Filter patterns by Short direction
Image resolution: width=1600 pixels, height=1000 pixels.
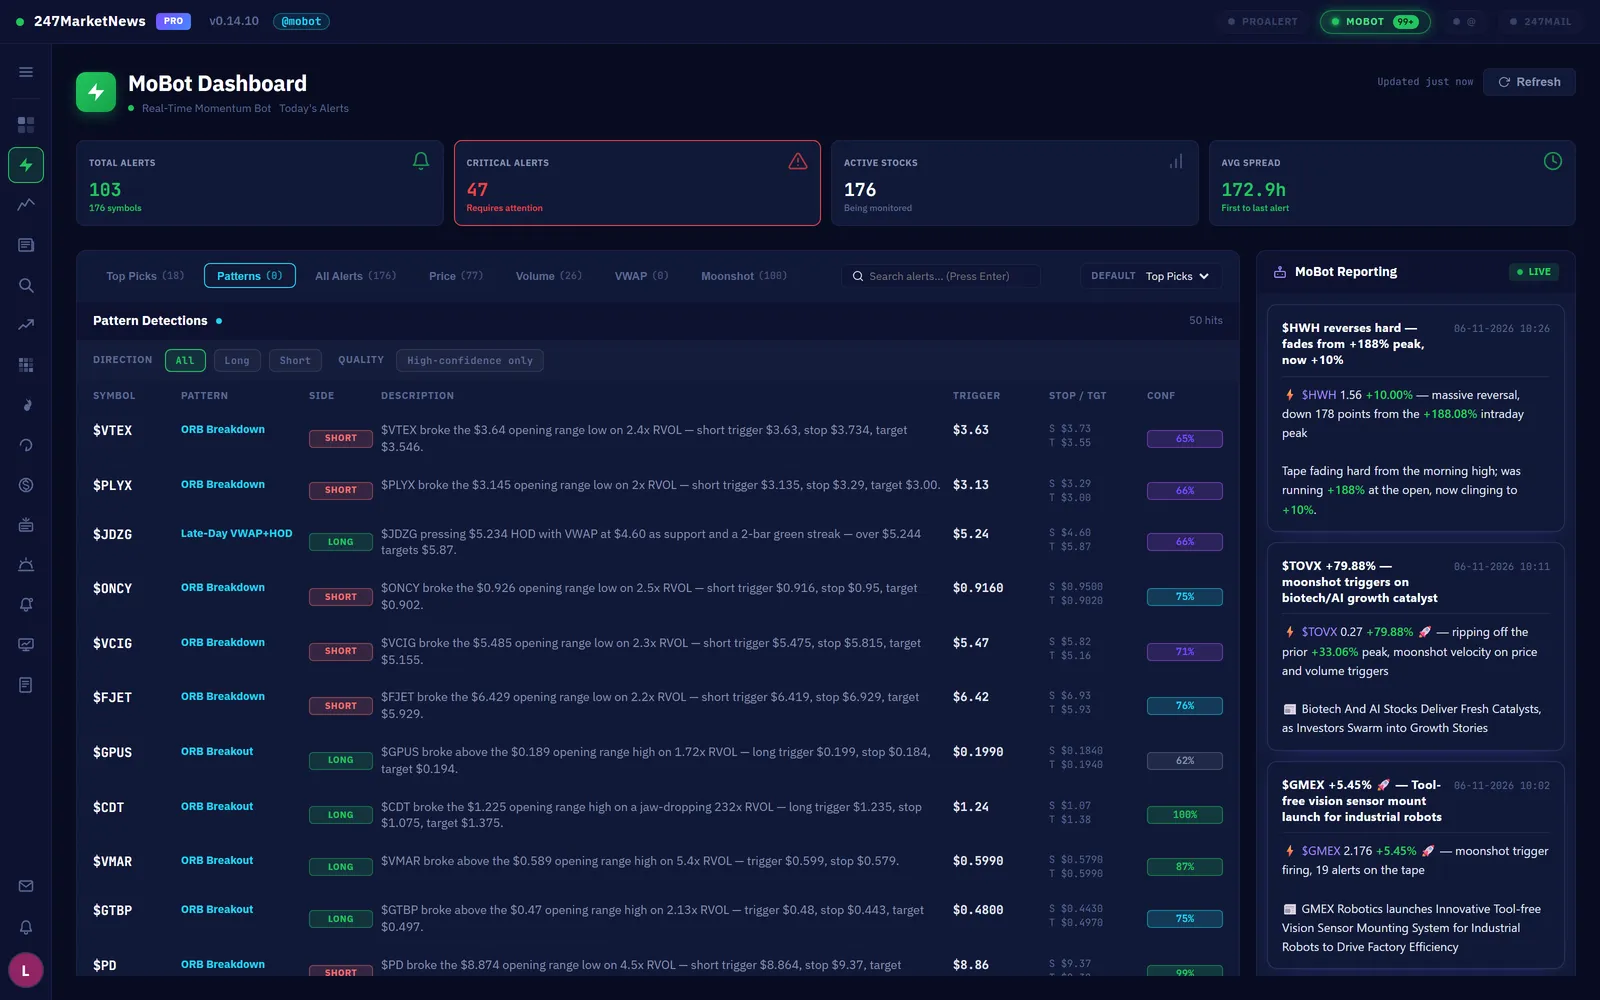pyautogui.click(x=295, y=360)
